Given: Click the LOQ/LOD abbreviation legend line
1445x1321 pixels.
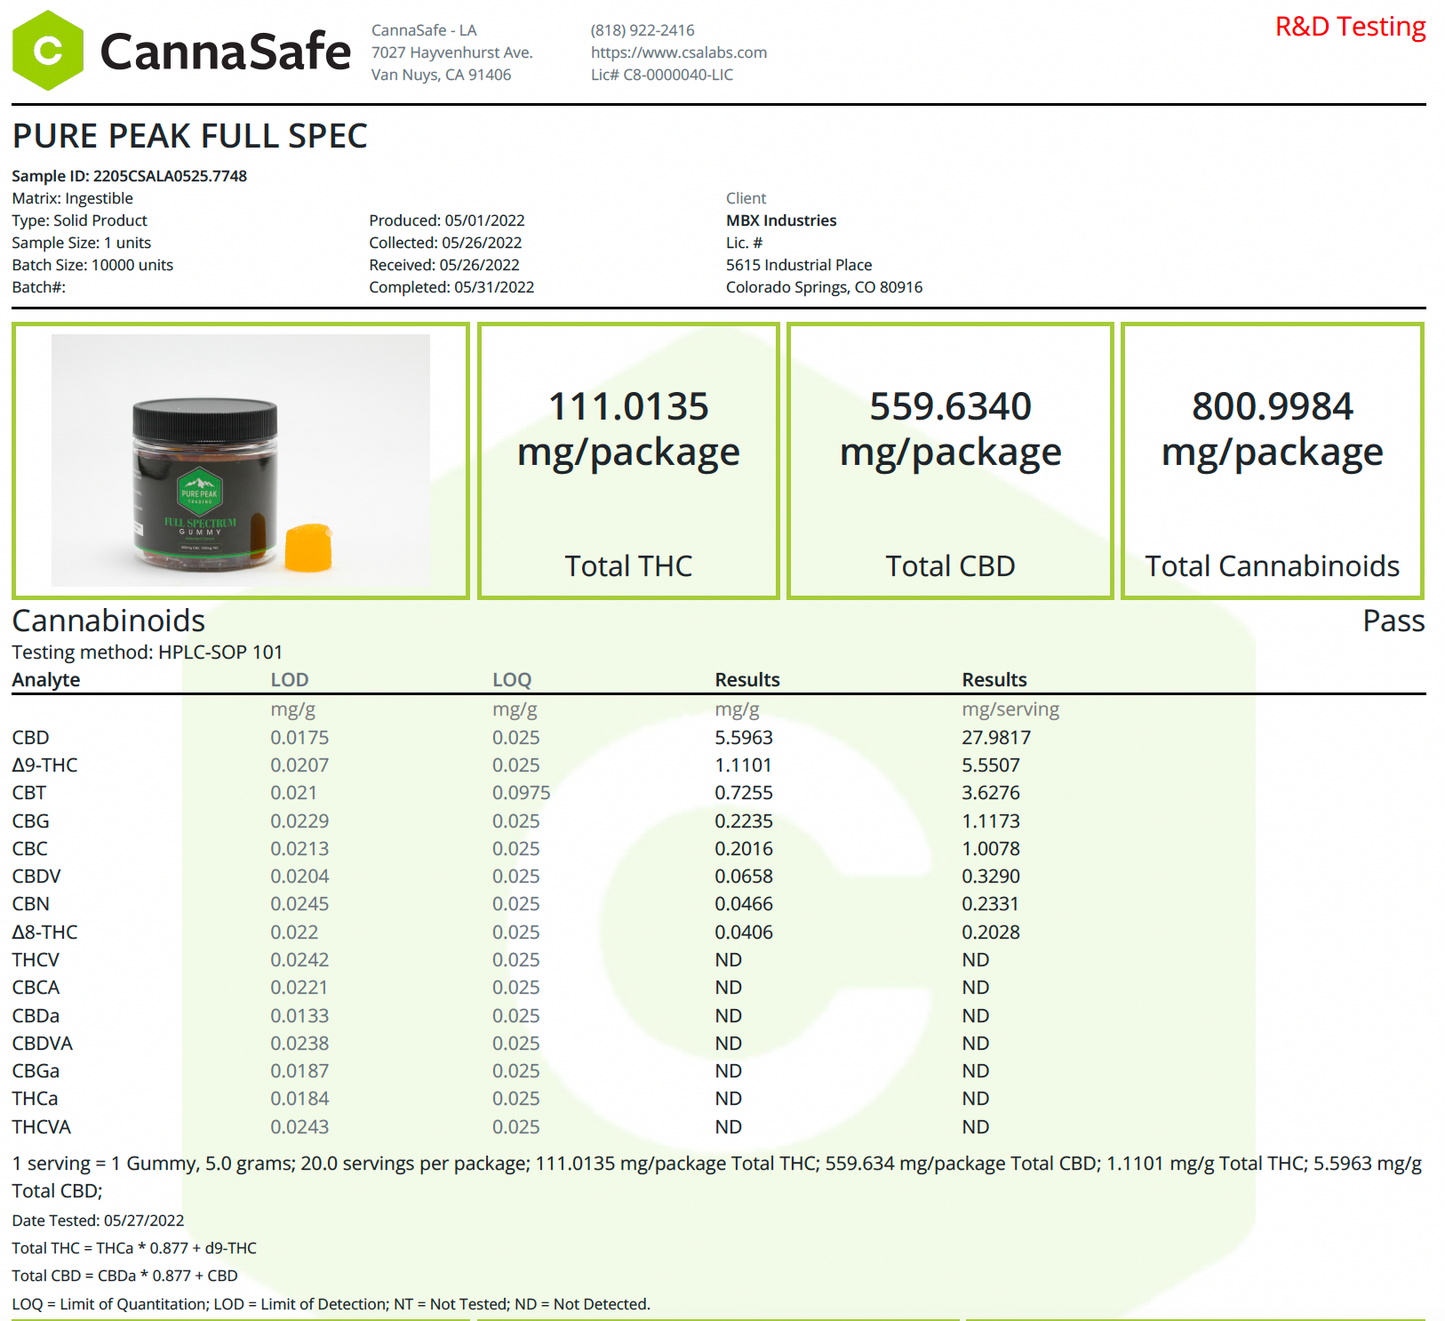Looking at the screenshot, I should pyautogui.click(x=331, y=1305).
